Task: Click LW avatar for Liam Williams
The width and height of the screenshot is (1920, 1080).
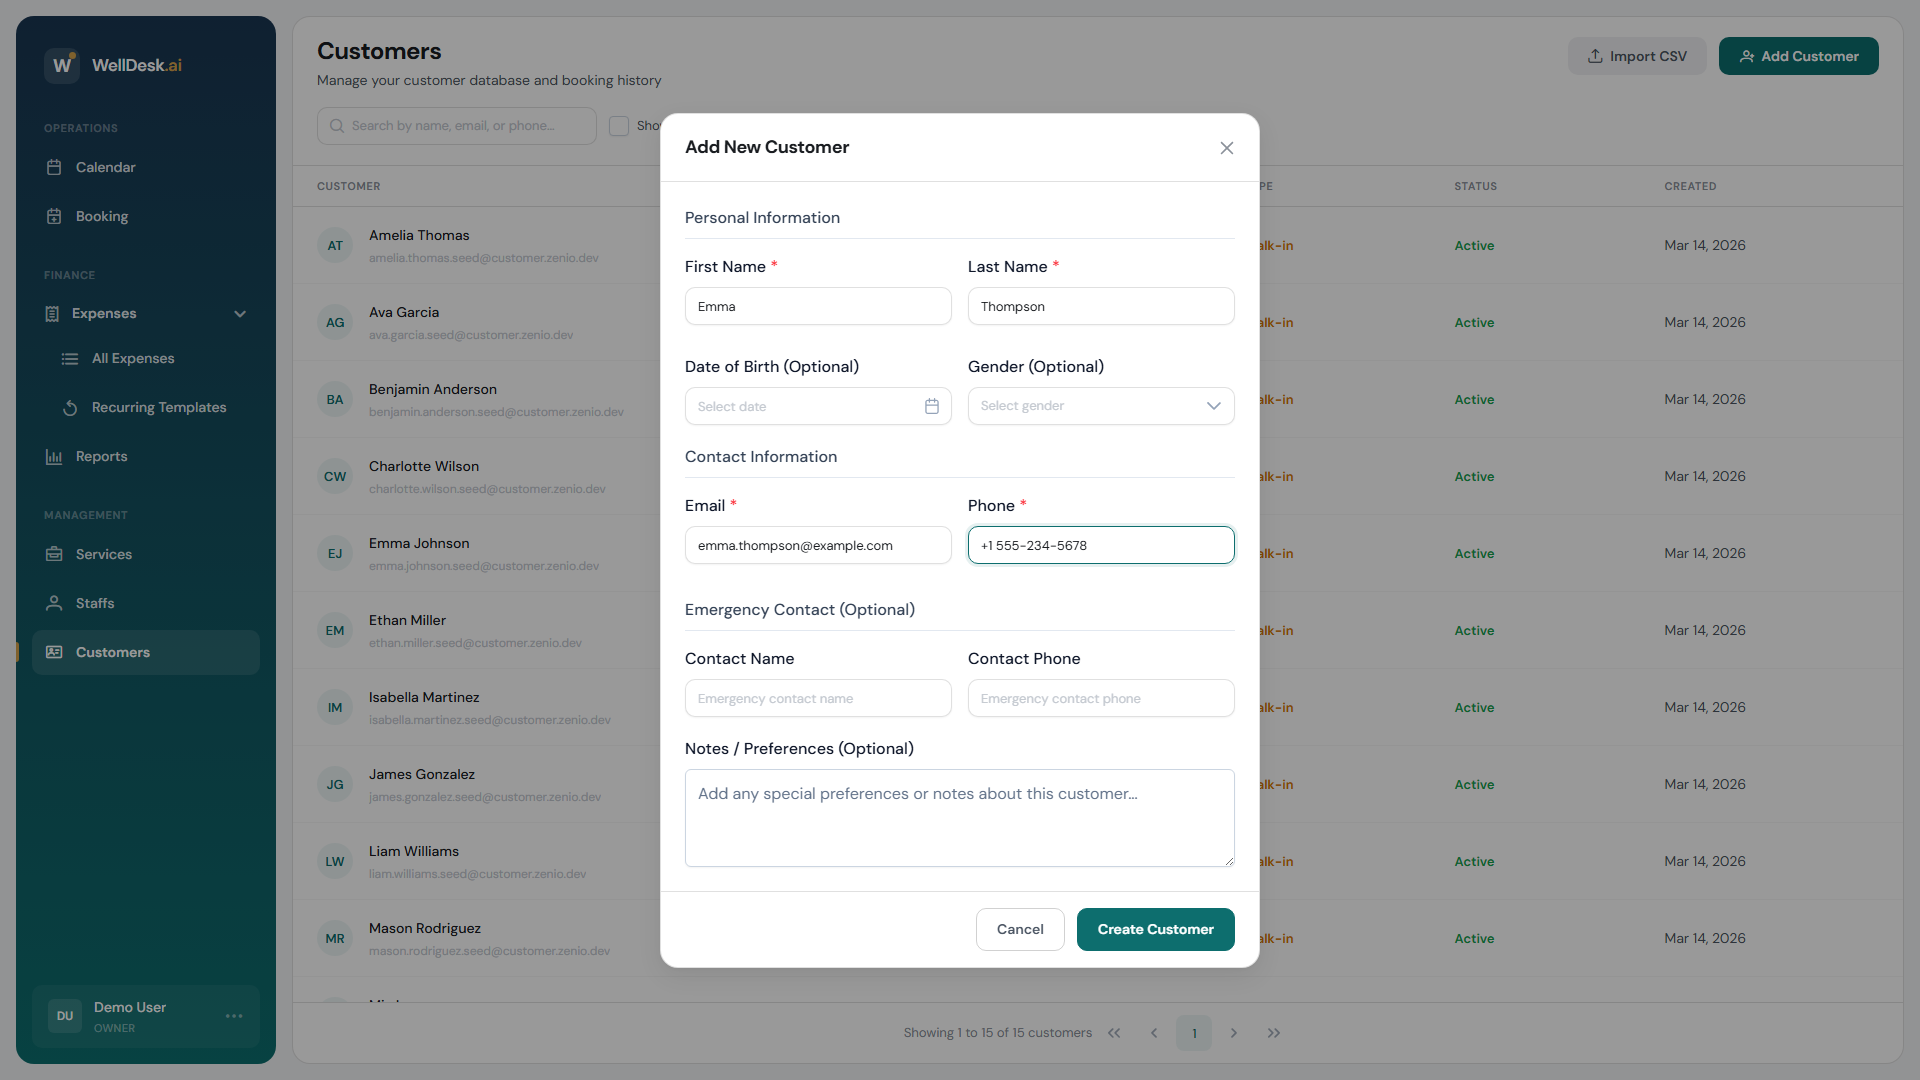Action: [335, 862]
